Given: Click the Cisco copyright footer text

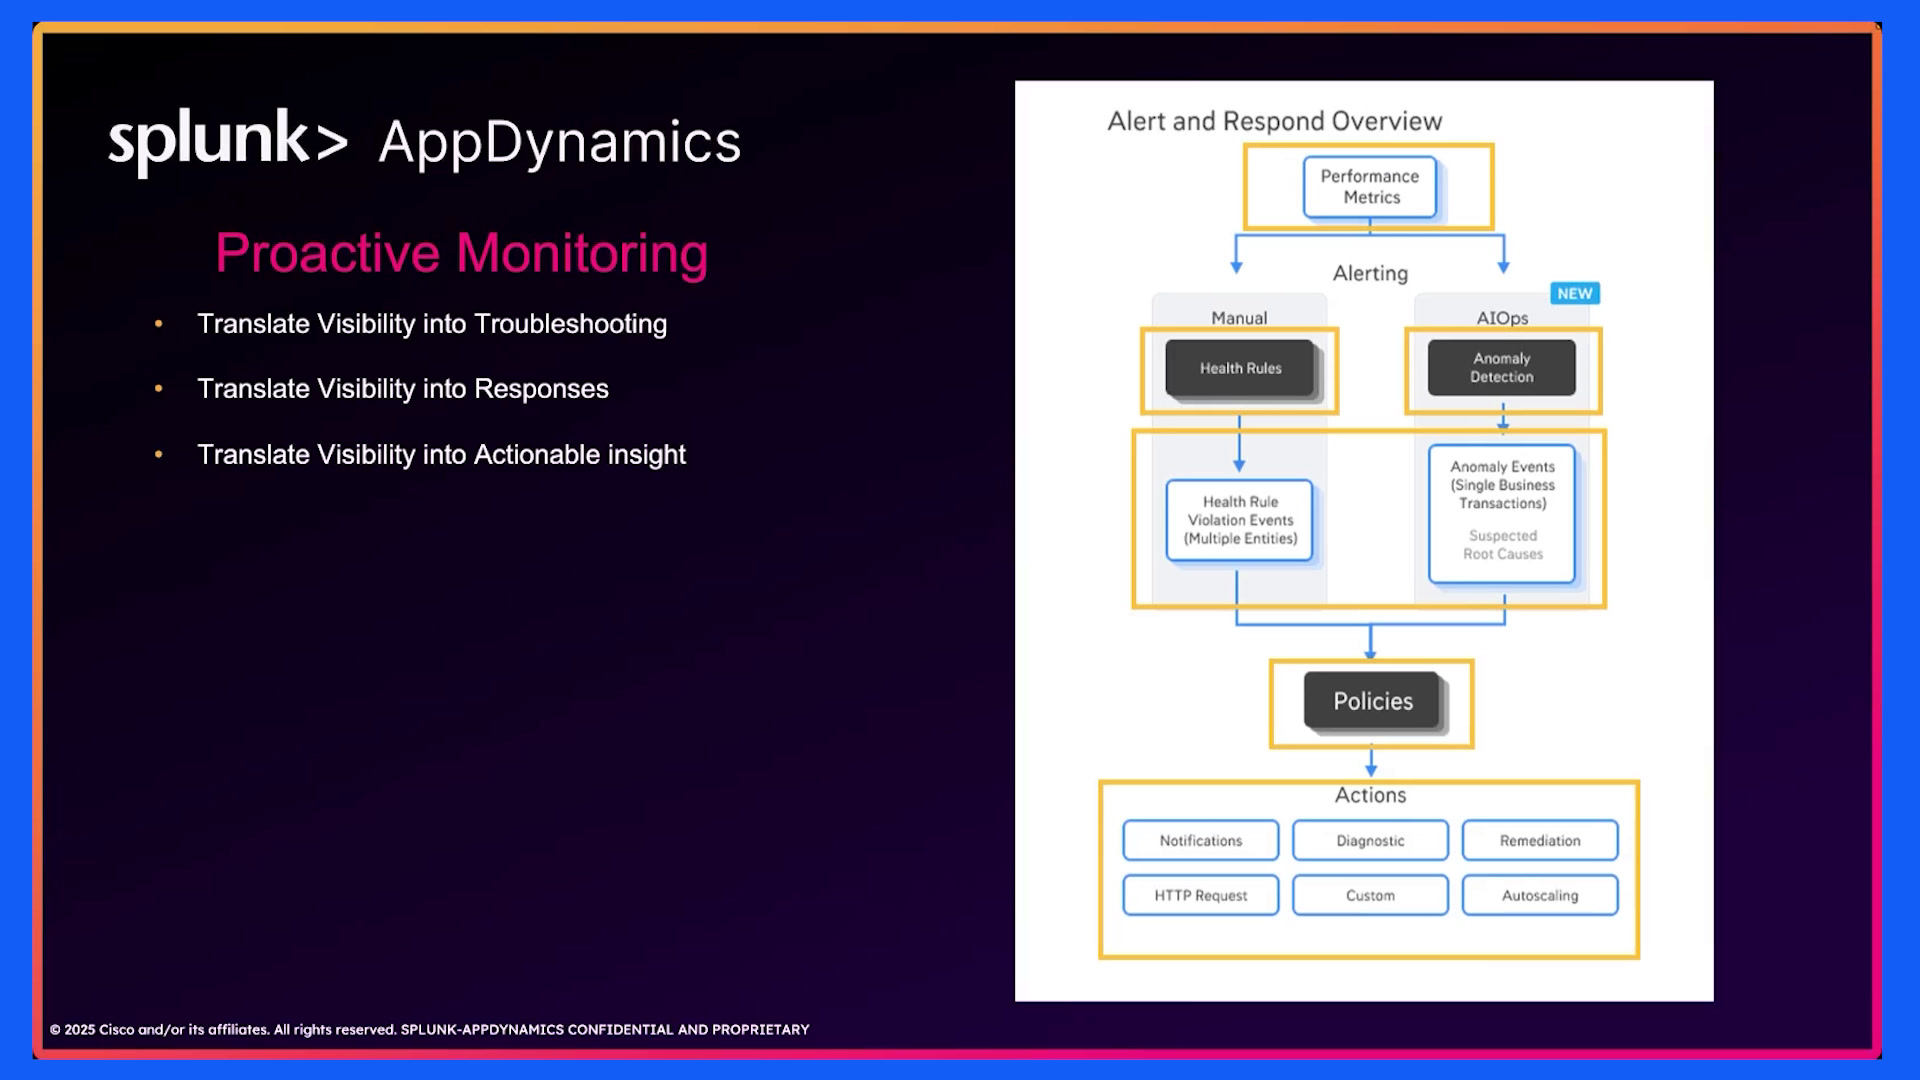Looking at the screenshot, I should (429, 1029).
